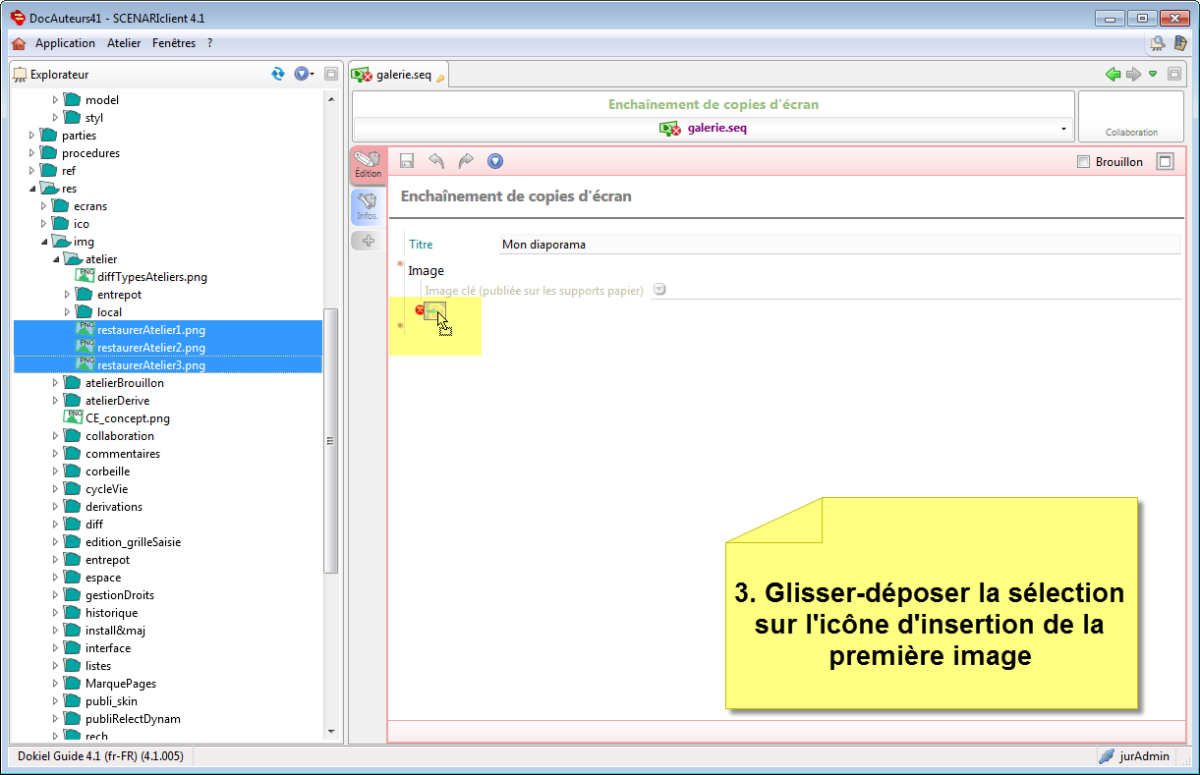Image resolution: width=1200 pixels, height=775 pixels.
Task: Collapse the atelier folder
Action: pos(56,259)
